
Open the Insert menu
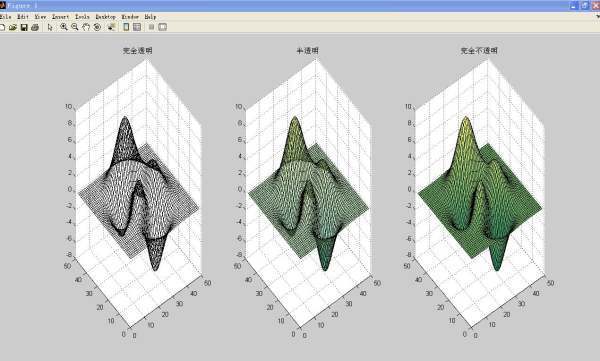click(x=60, y=17)
